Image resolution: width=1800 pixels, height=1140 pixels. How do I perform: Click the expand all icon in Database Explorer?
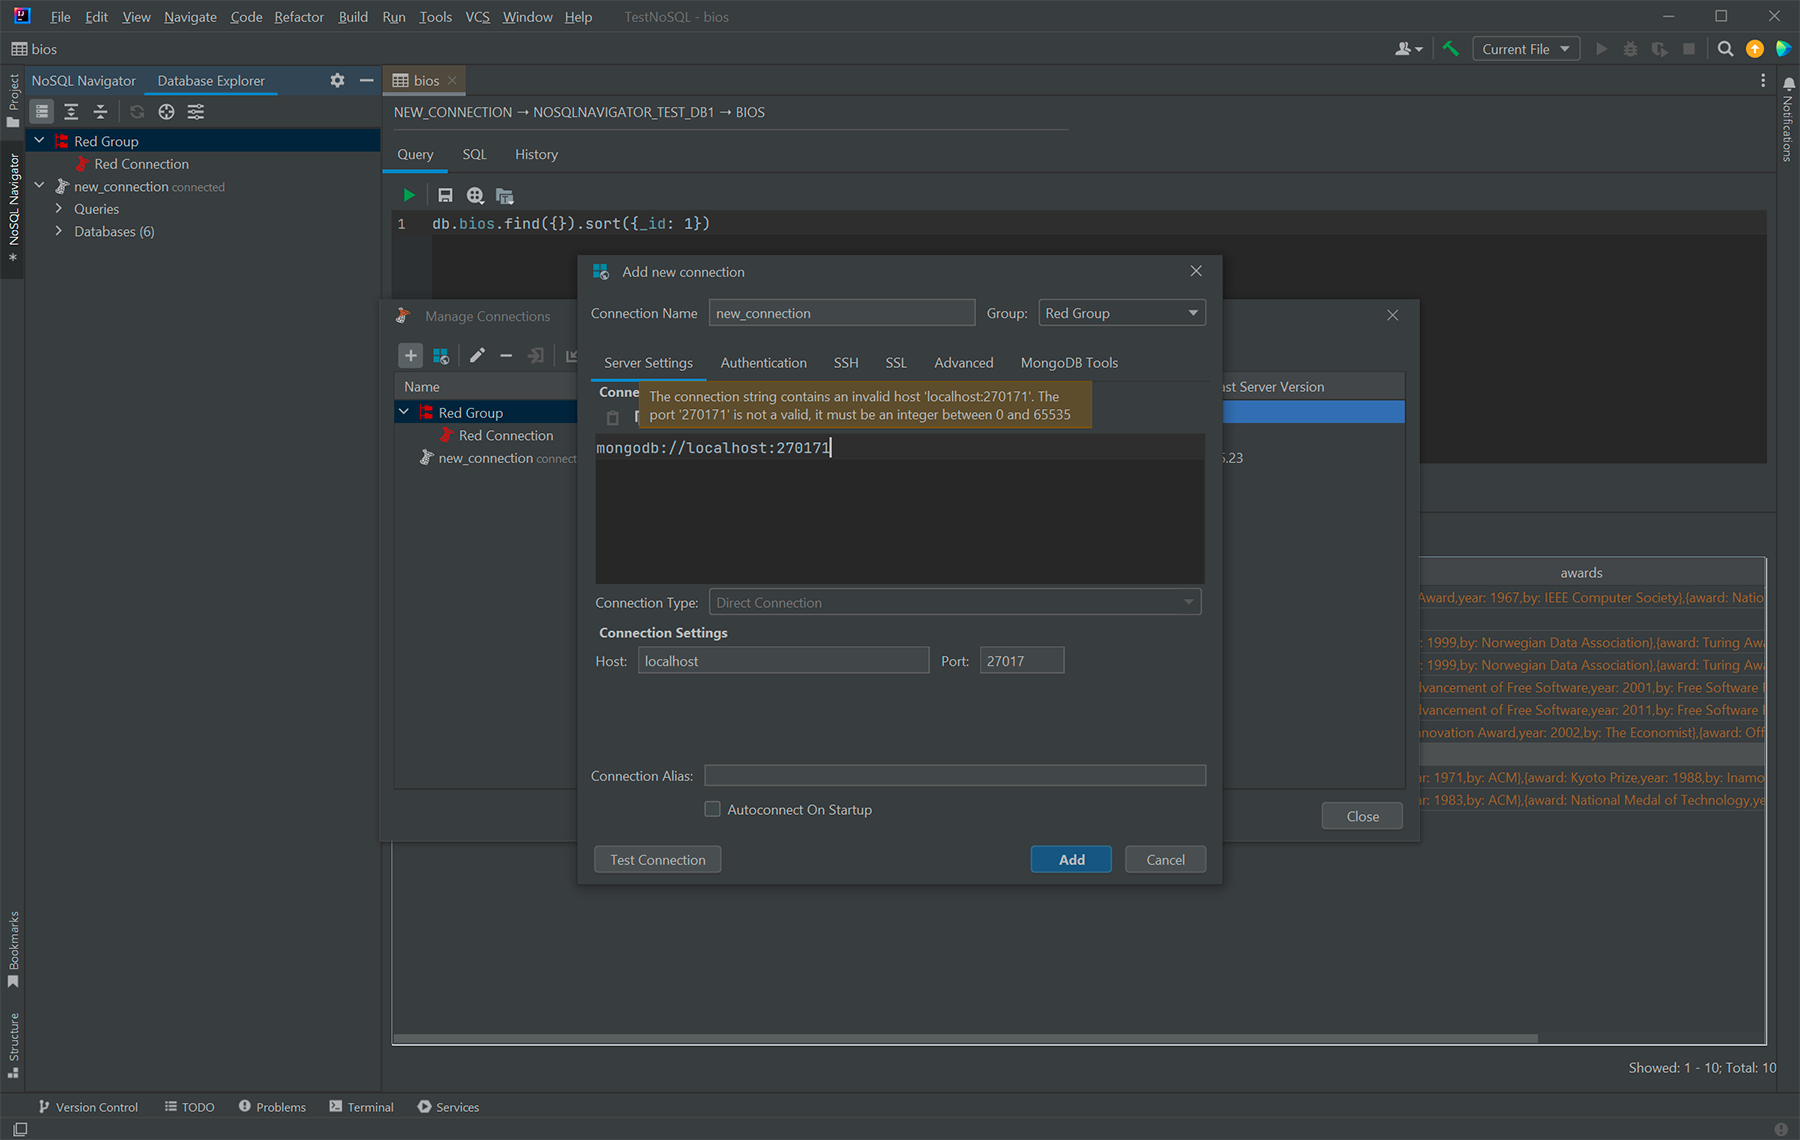(x=71, y=112)
